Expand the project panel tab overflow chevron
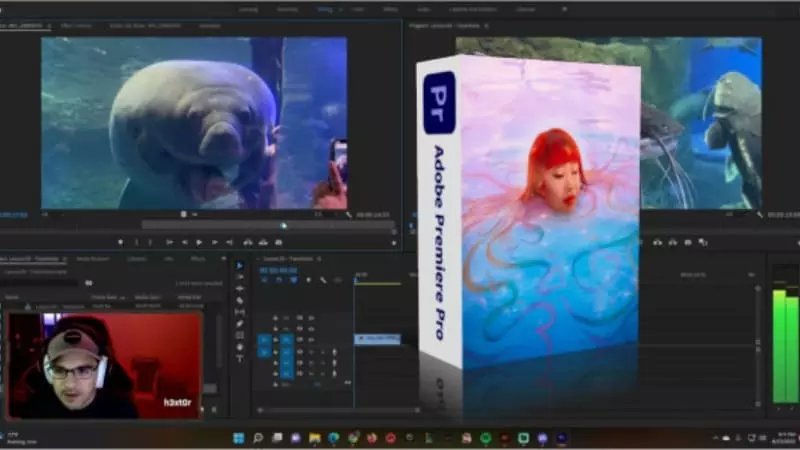Image resolution: width=800 pixels, height=450 pixels. [223, 259]
